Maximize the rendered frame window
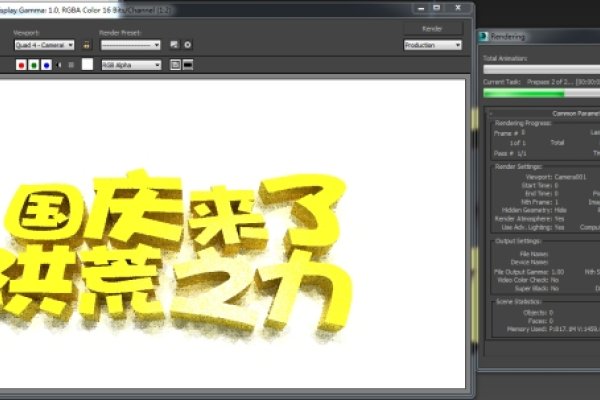This screenshot has width=600, height=400. (x=437, y=8)
